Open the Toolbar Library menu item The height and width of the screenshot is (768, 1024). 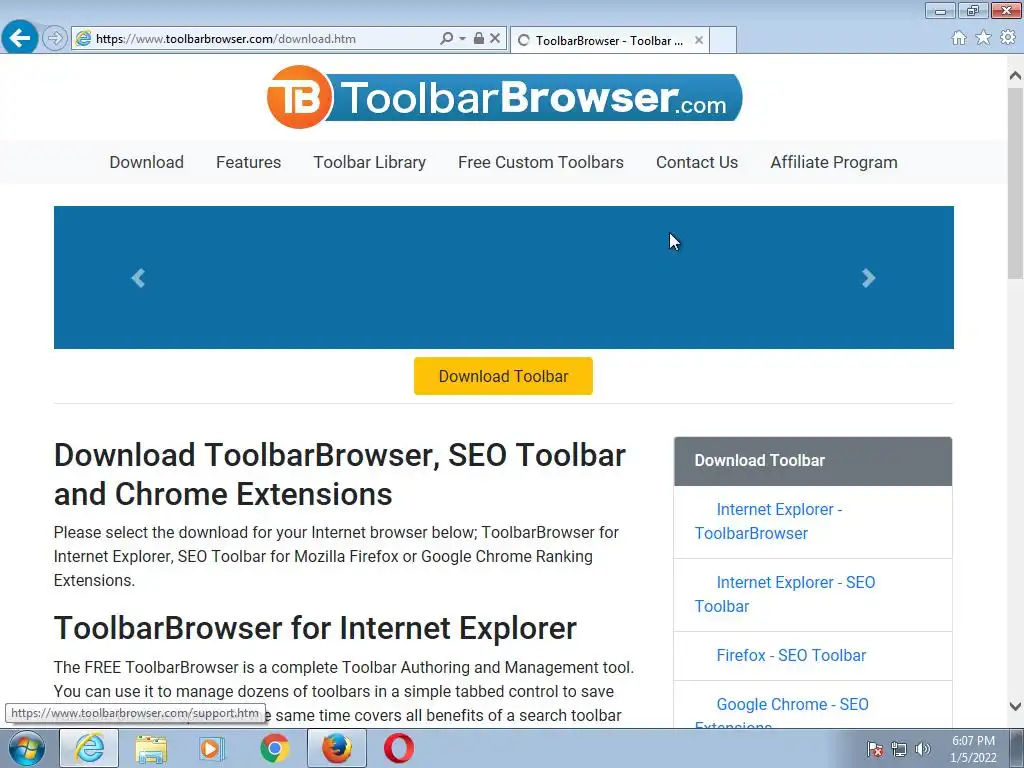[370, 162]
